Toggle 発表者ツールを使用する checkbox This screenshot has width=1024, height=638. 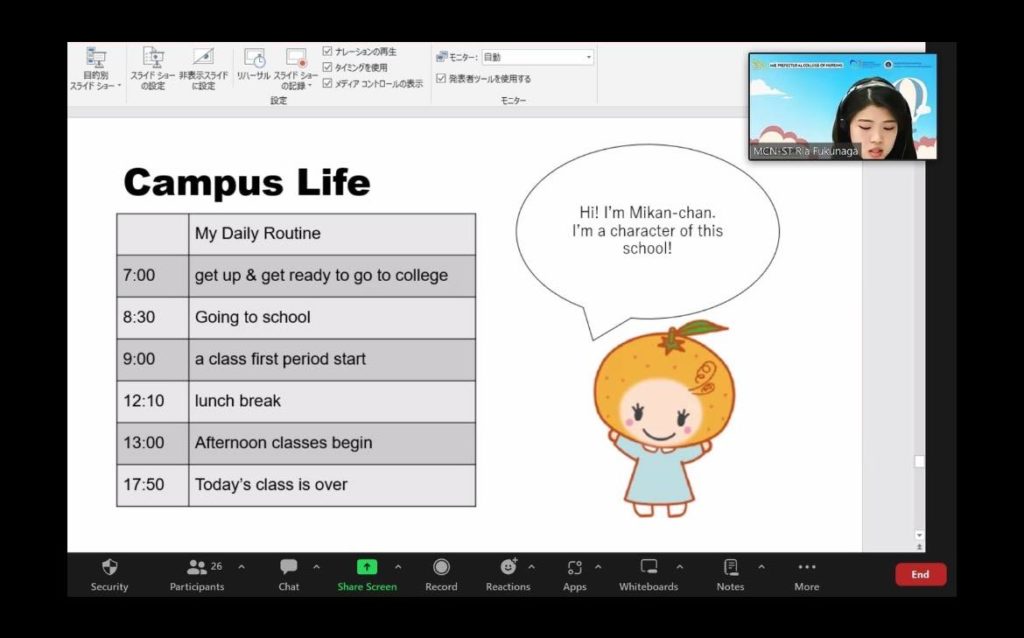click(x=441, y=78)
